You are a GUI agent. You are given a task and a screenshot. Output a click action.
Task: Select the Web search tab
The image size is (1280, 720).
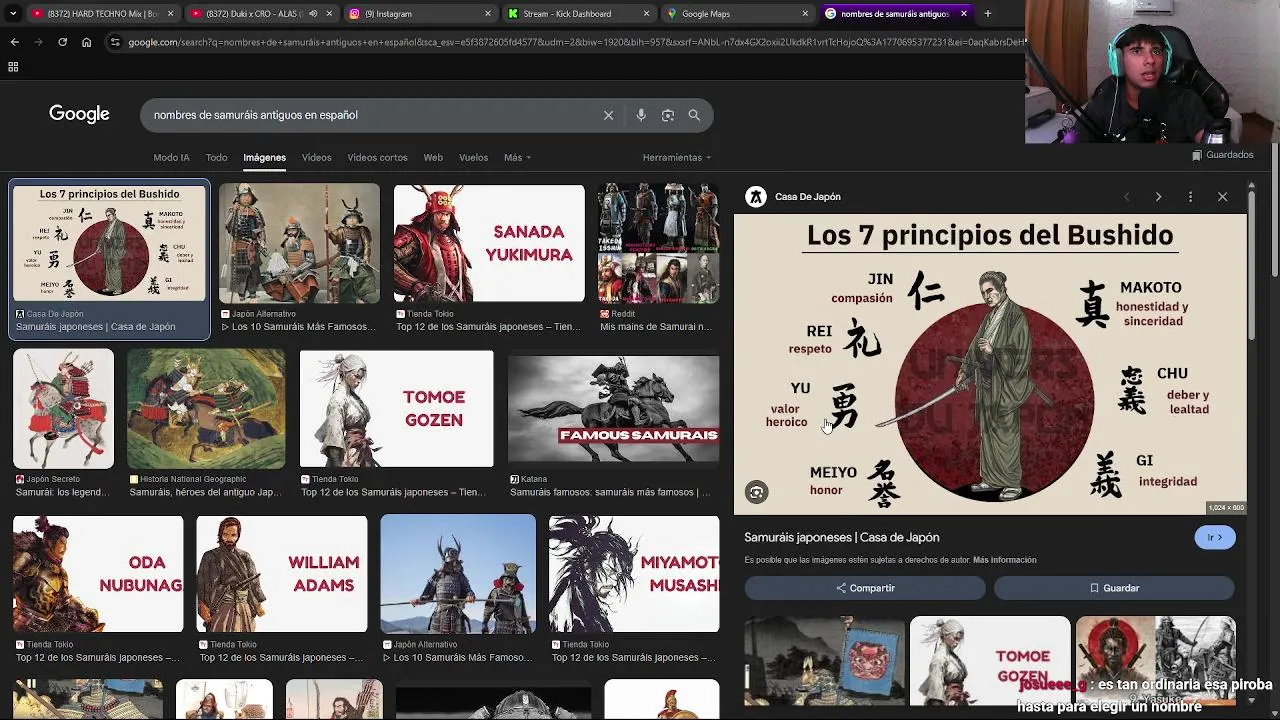(433, 158)
